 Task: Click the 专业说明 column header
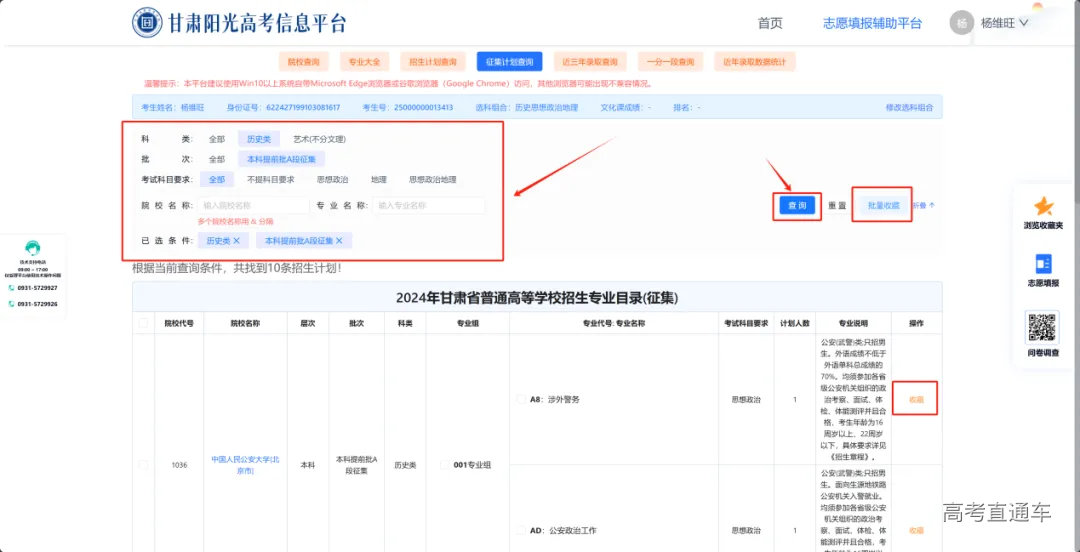[x=853, y=323]
